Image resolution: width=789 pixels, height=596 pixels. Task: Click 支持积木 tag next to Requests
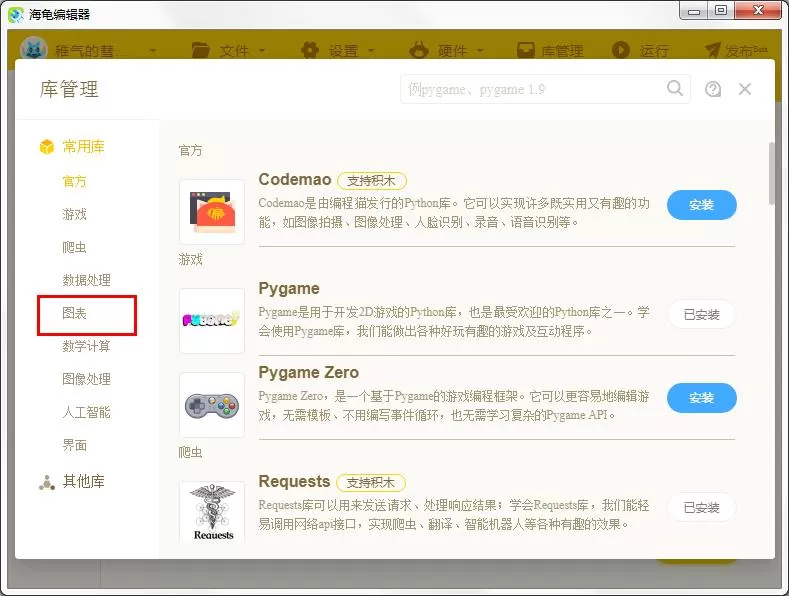[x=371, y=482]
